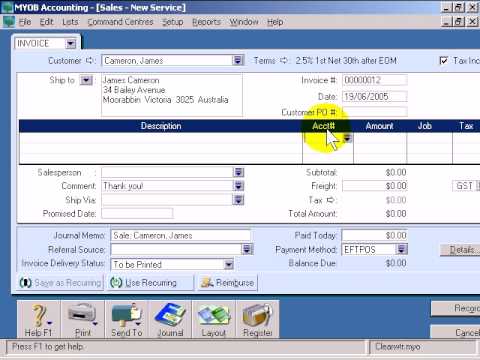Open the Lists menu

coord(70,22)
